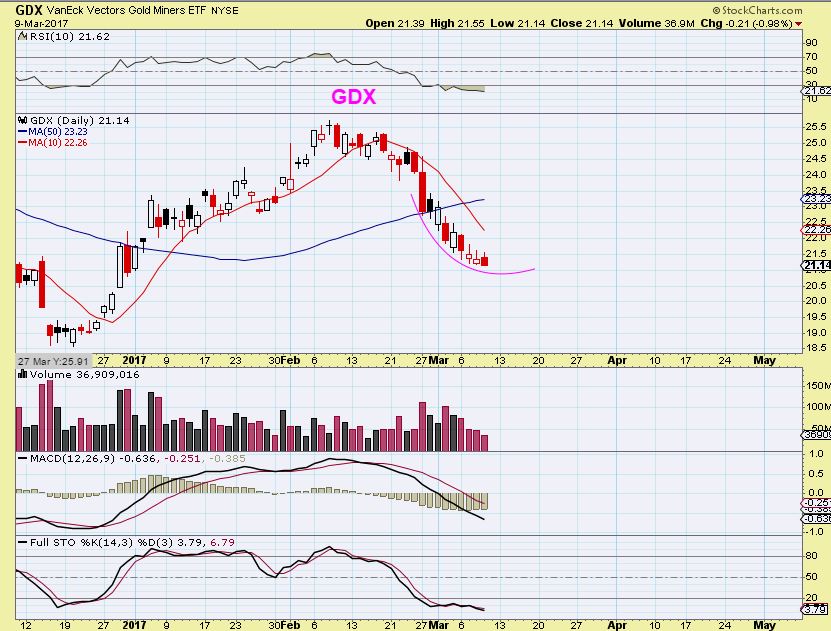Click the 22.26 MA(10) price tag on axis
The width and height of the screenshot is (831, 631).
pos(816,229)
